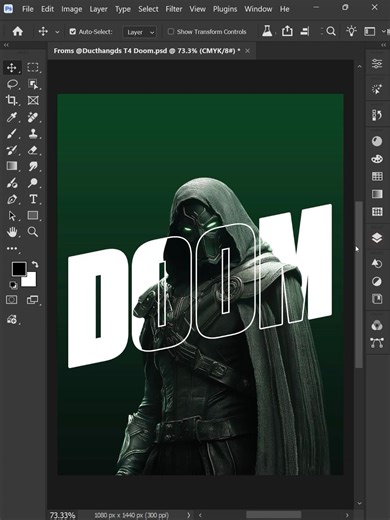The image size is (390, 520).
Task: Open the Discover lightbulb panel
Action: [x=351, y=31]
